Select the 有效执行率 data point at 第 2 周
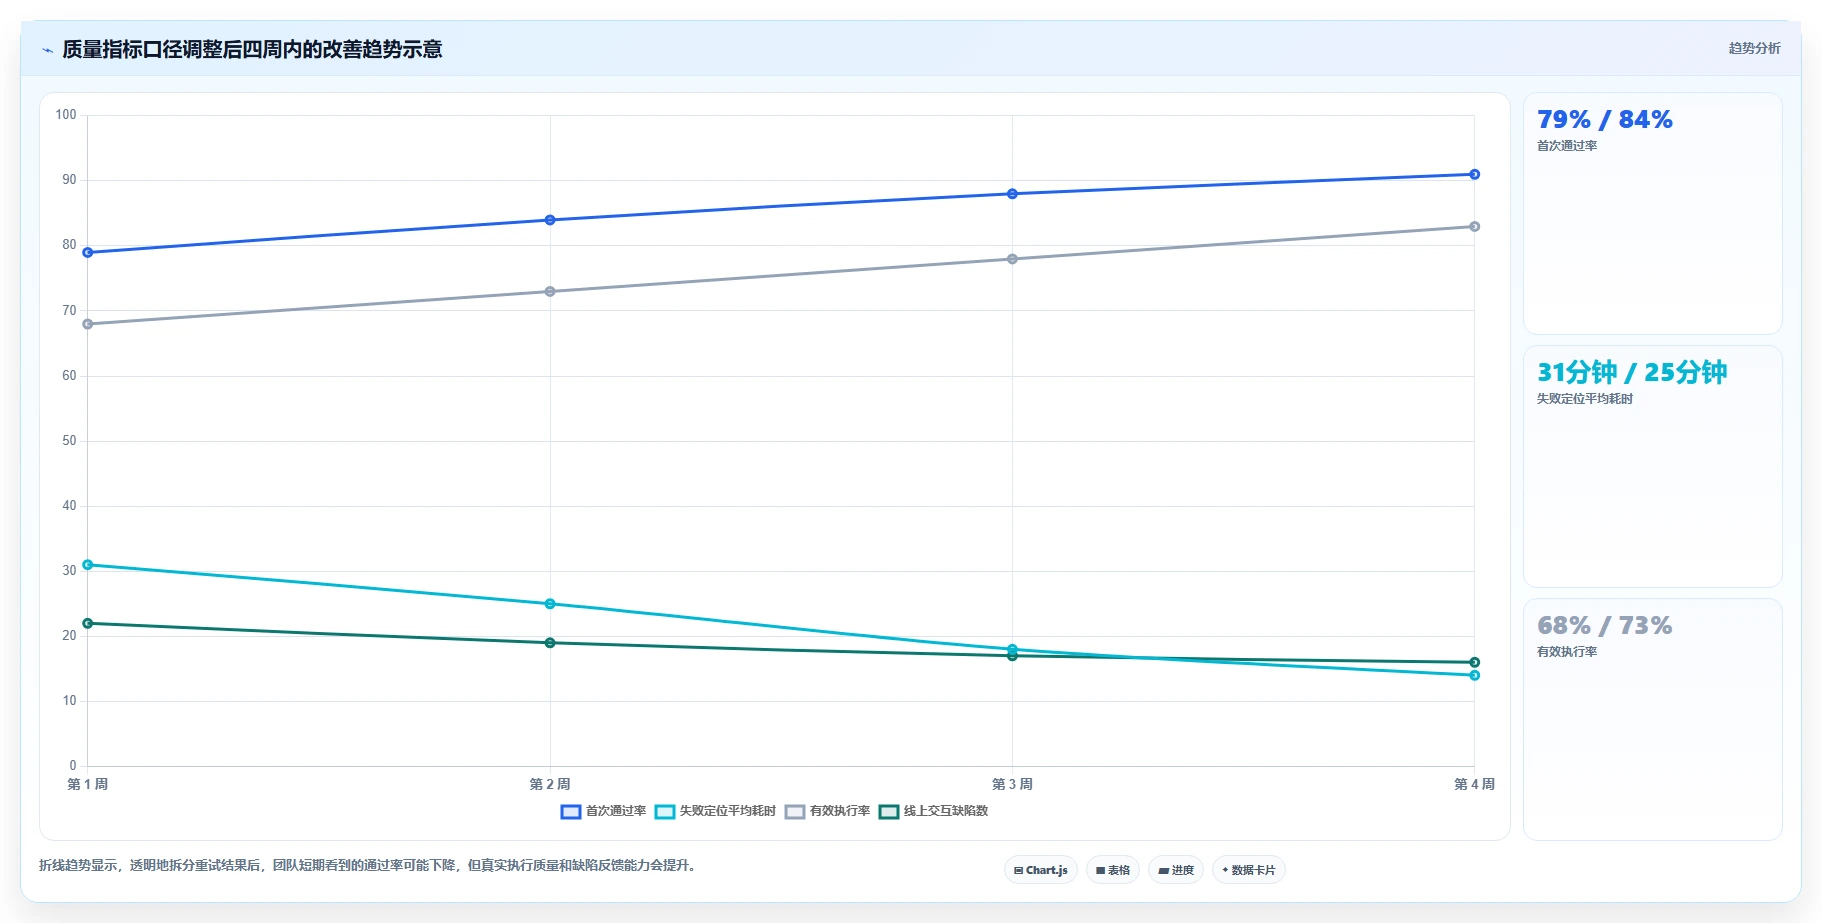Image resolution: width=1822 pixels, height=923 pixels. coord(550,291)
